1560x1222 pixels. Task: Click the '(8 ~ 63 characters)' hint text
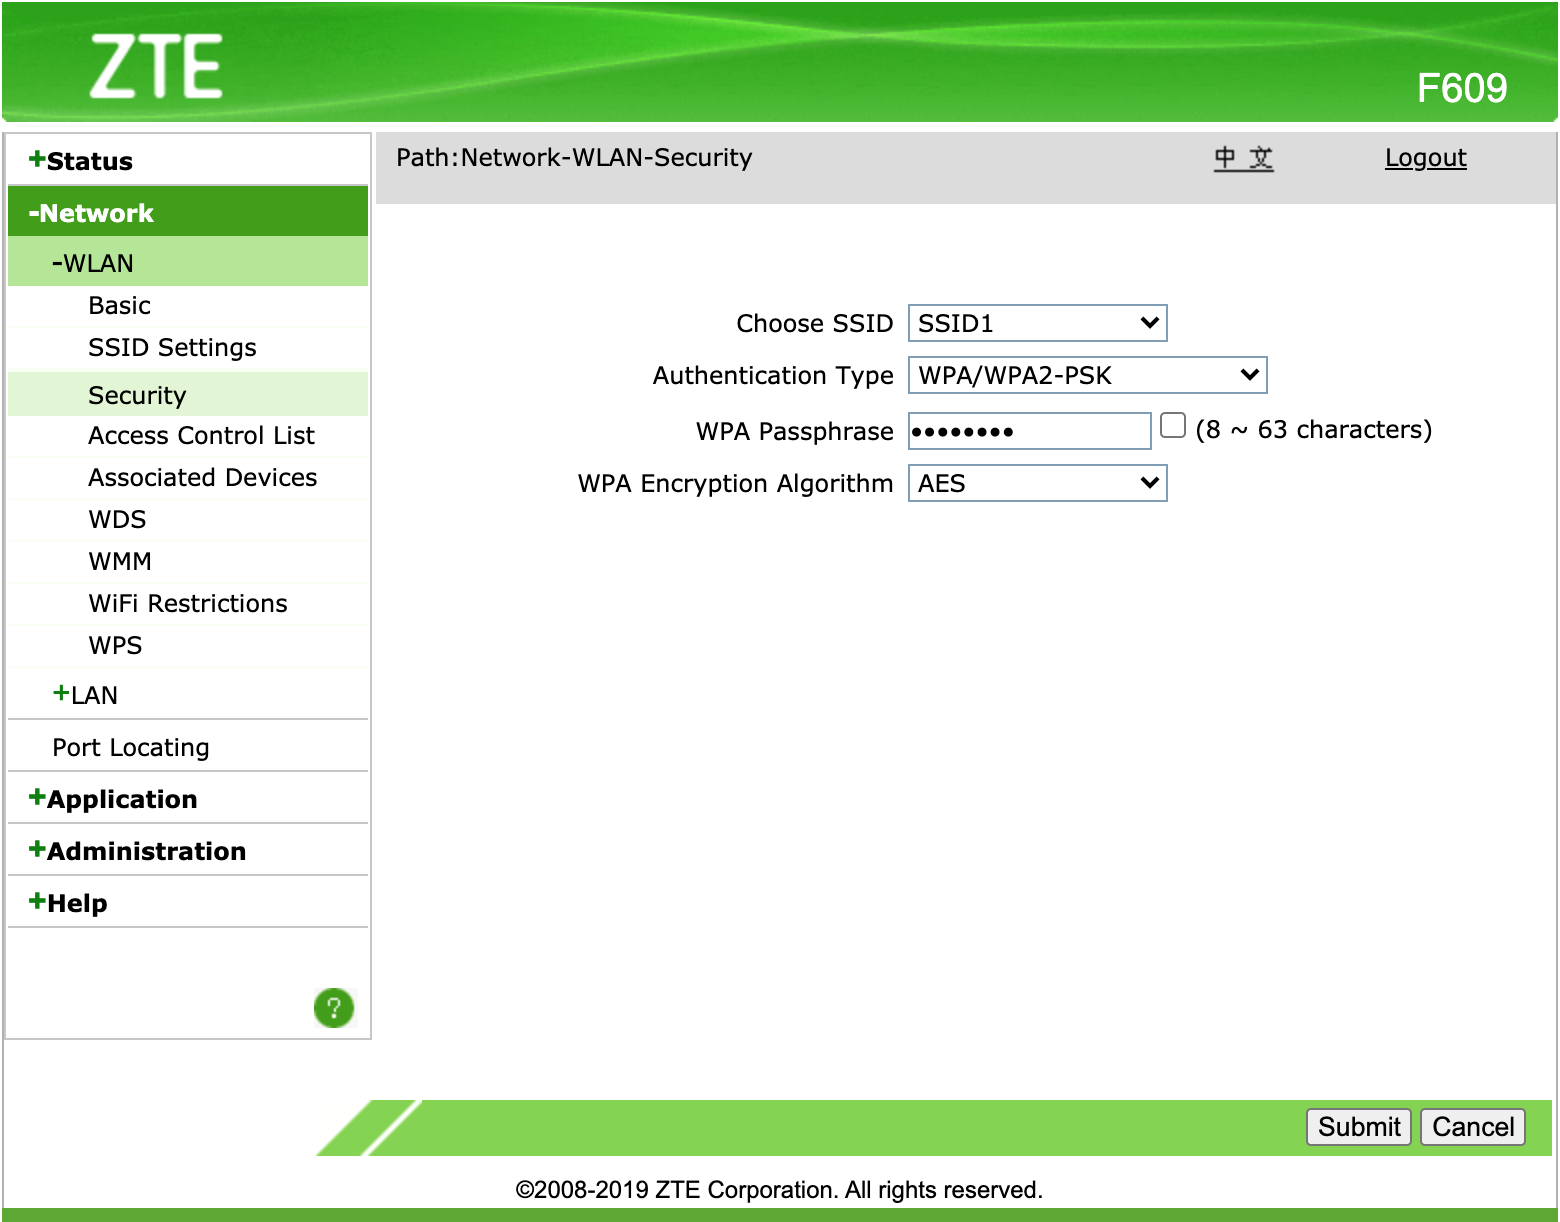coord(1313,430)
